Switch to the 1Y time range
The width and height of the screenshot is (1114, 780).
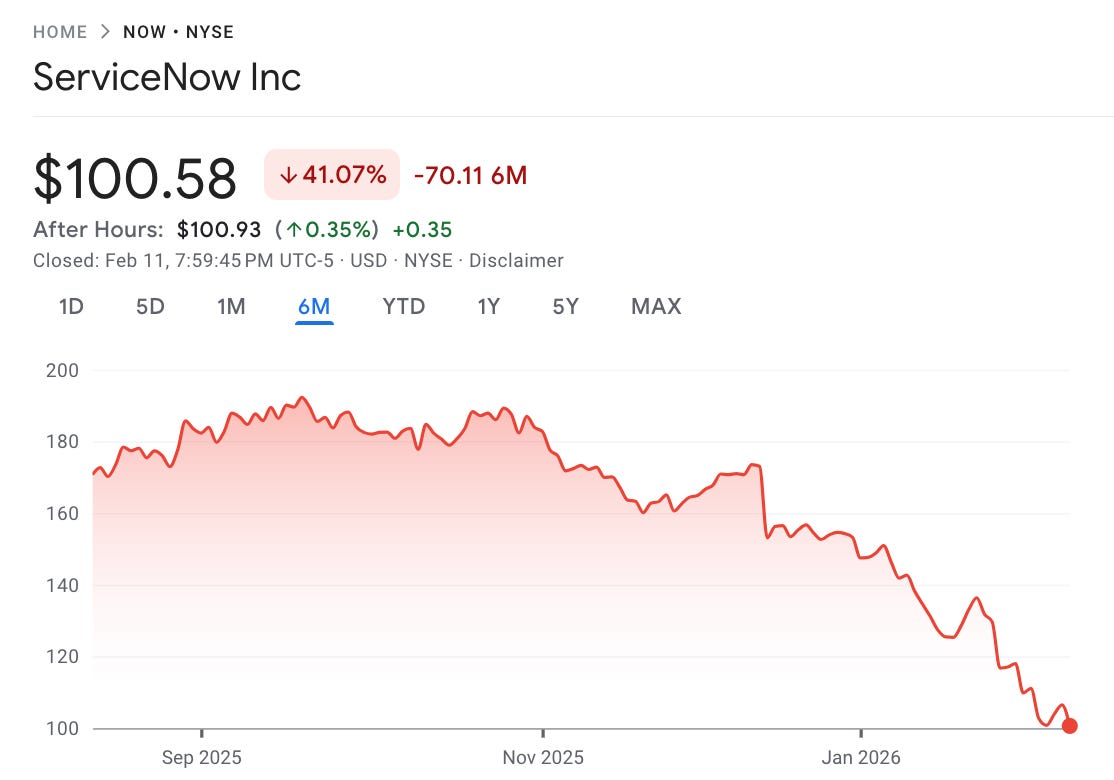488,307
